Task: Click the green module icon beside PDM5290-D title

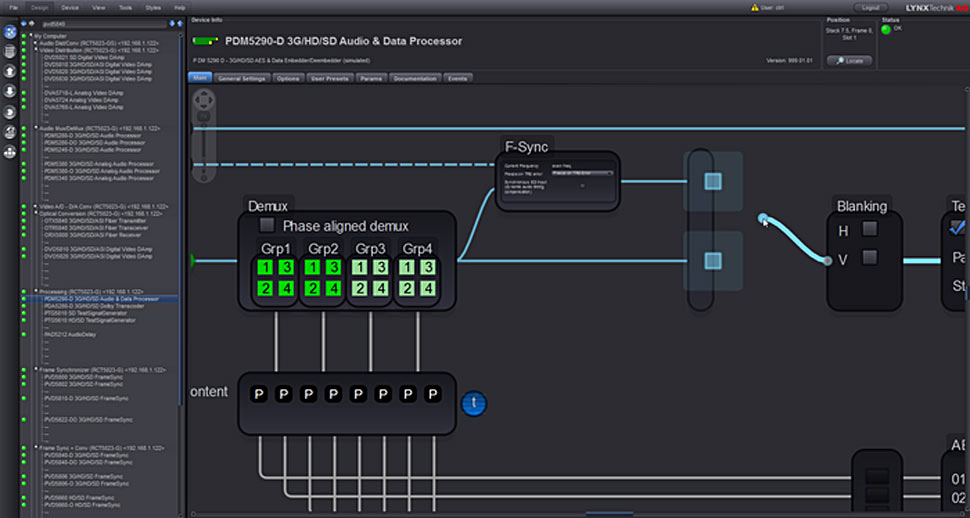Action: (206, 41)
